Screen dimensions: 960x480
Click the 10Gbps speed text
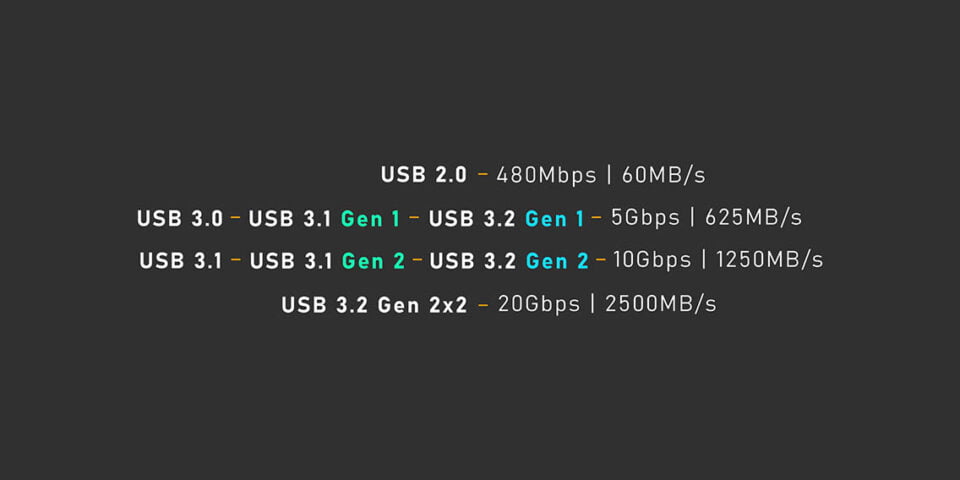652,260
